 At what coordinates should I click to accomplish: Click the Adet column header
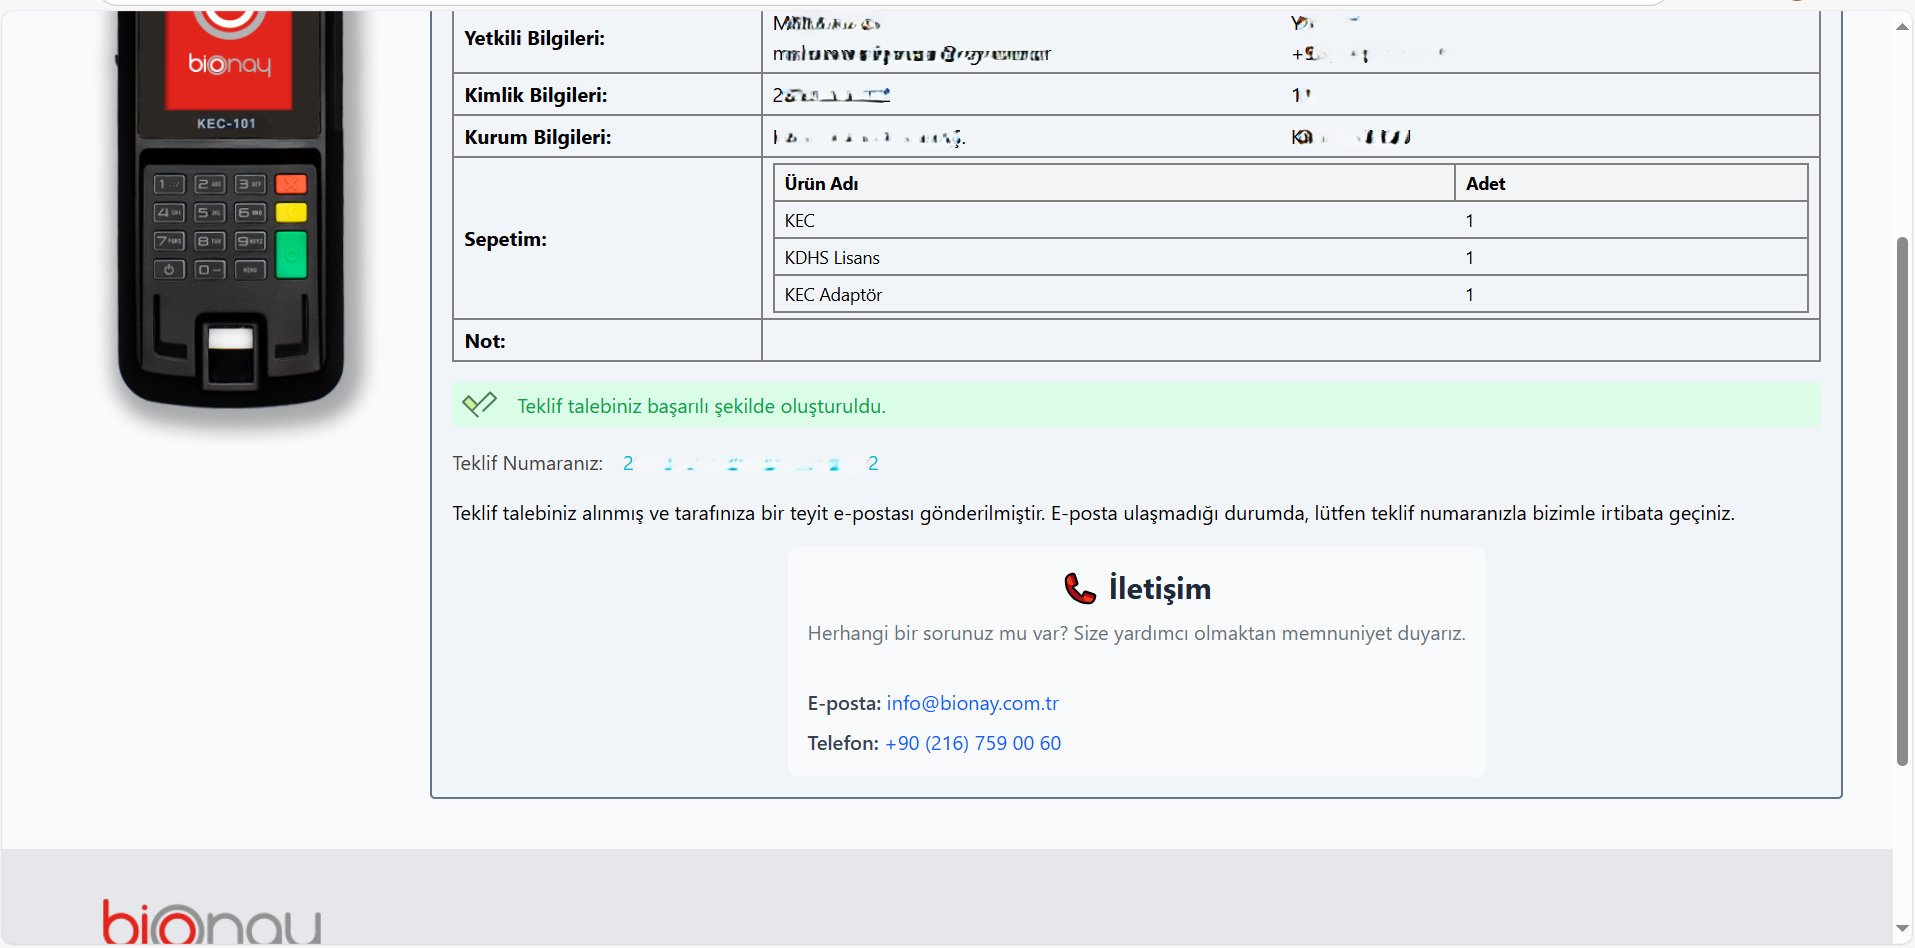pyautogui.click(x=1485, y=183)
